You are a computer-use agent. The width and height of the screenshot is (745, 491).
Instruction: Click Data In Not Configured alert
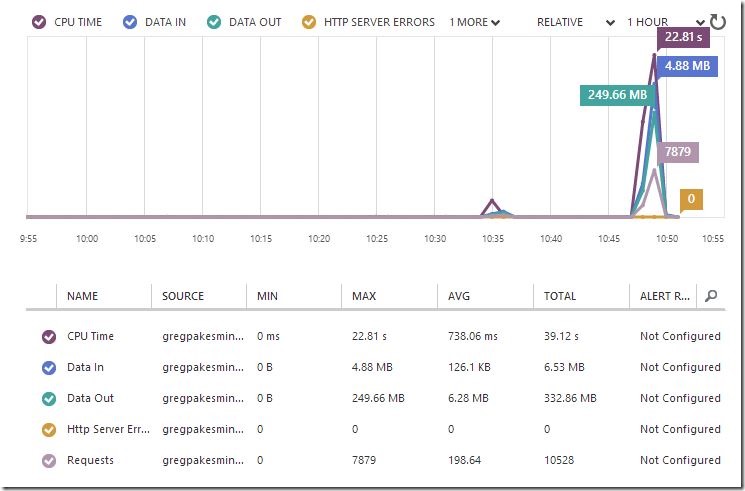(680, 367)
